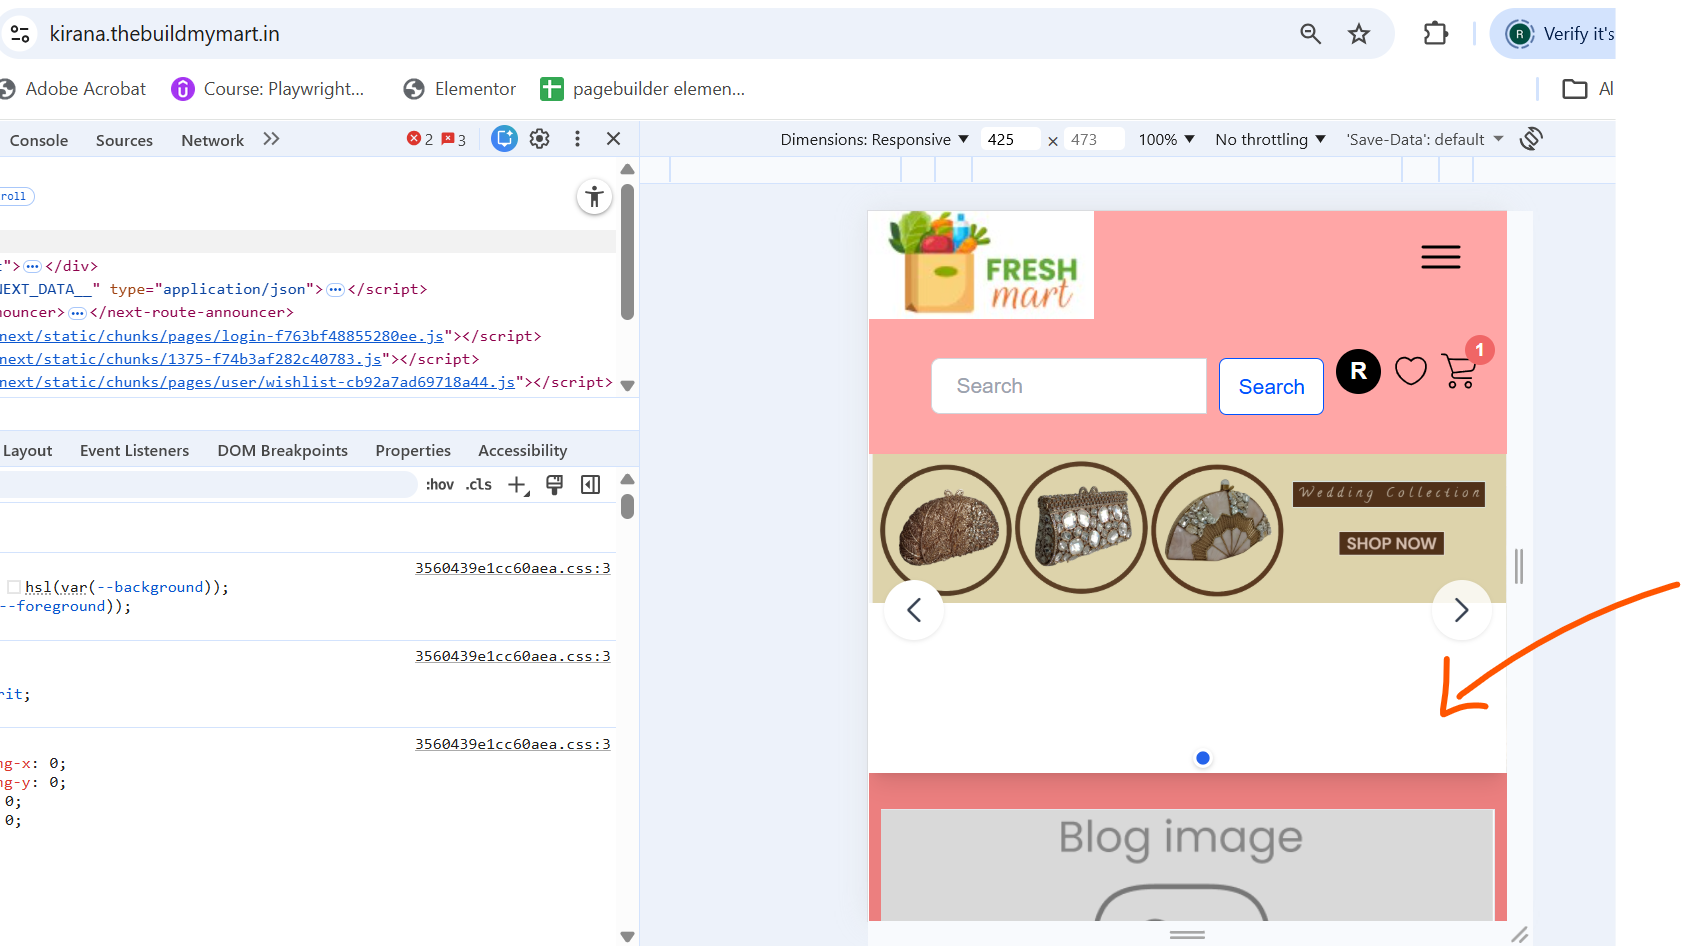This screenshot has width=1681, height=946.
Task: Click the Verify it's profile button
Action: tap(1553, 34)
